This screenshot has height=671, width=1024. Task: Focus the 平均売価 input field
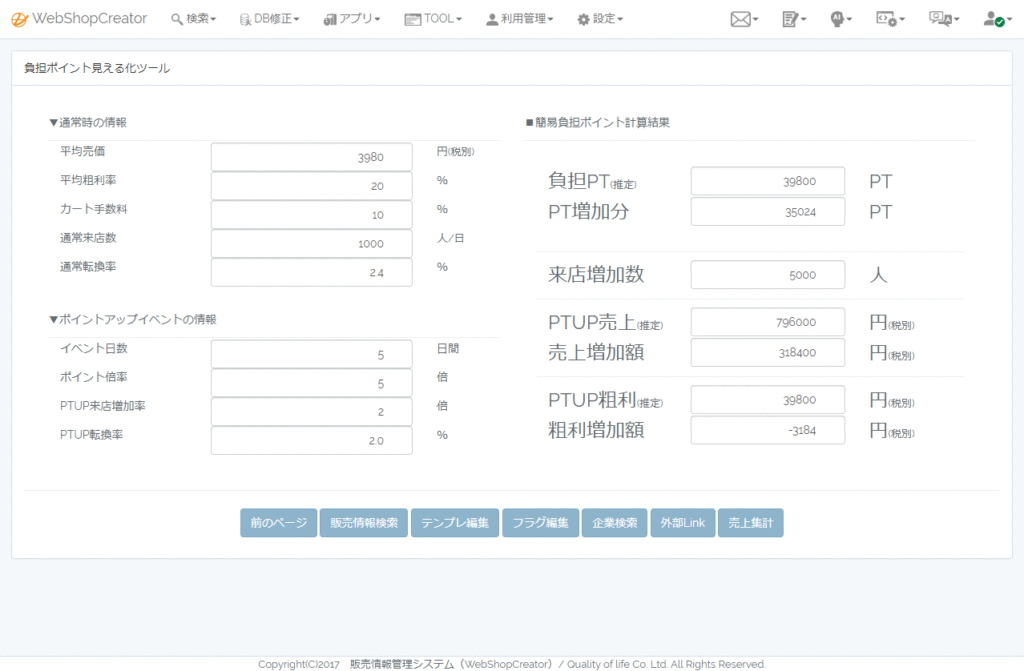pos(312,157)
